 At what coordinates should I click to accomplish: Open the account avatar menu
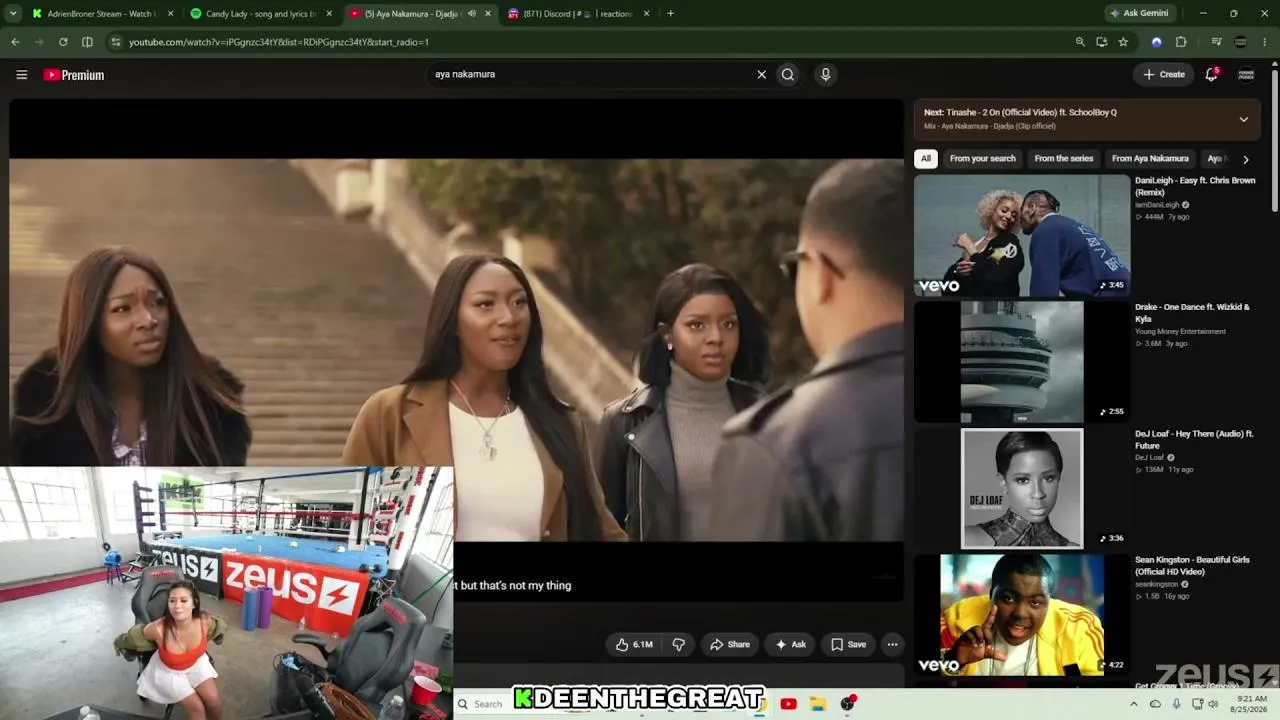point(1246,74)
